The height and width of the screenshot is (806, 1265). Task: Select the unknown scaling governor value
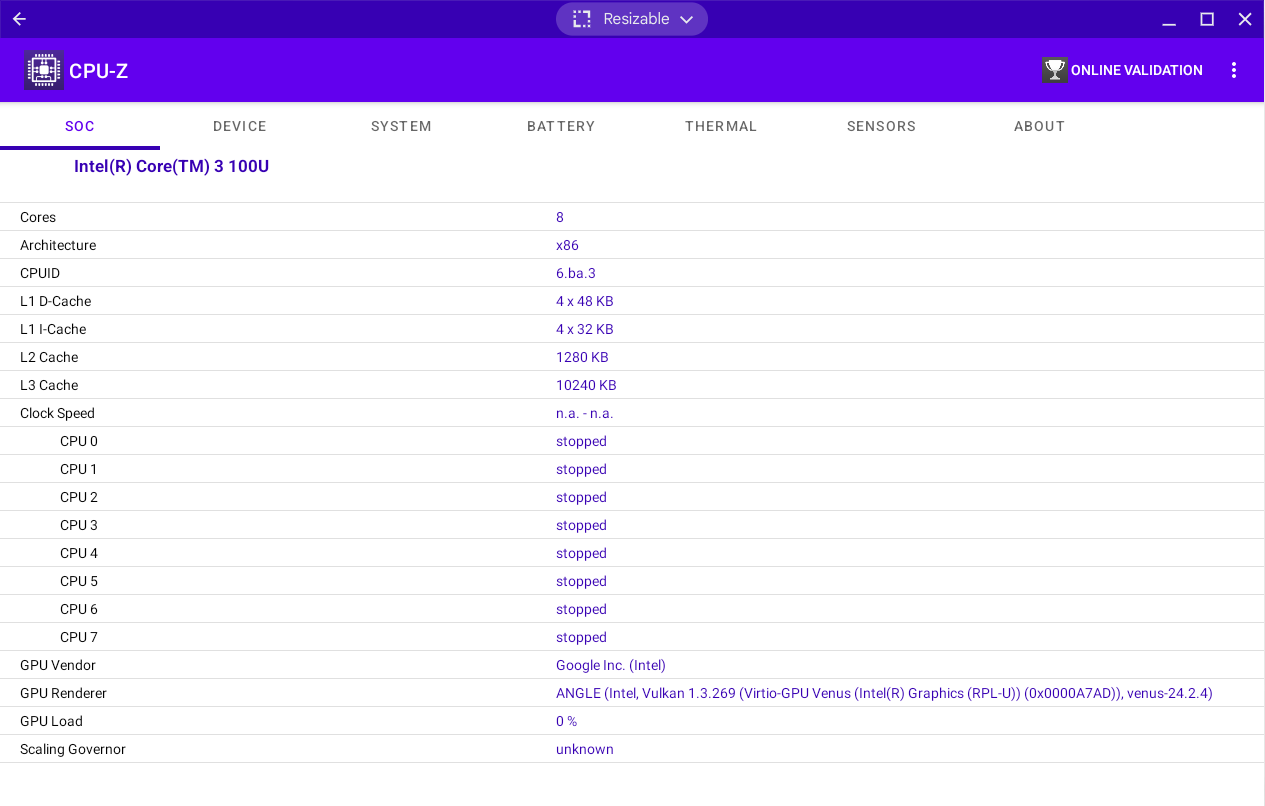pos(585,749)
